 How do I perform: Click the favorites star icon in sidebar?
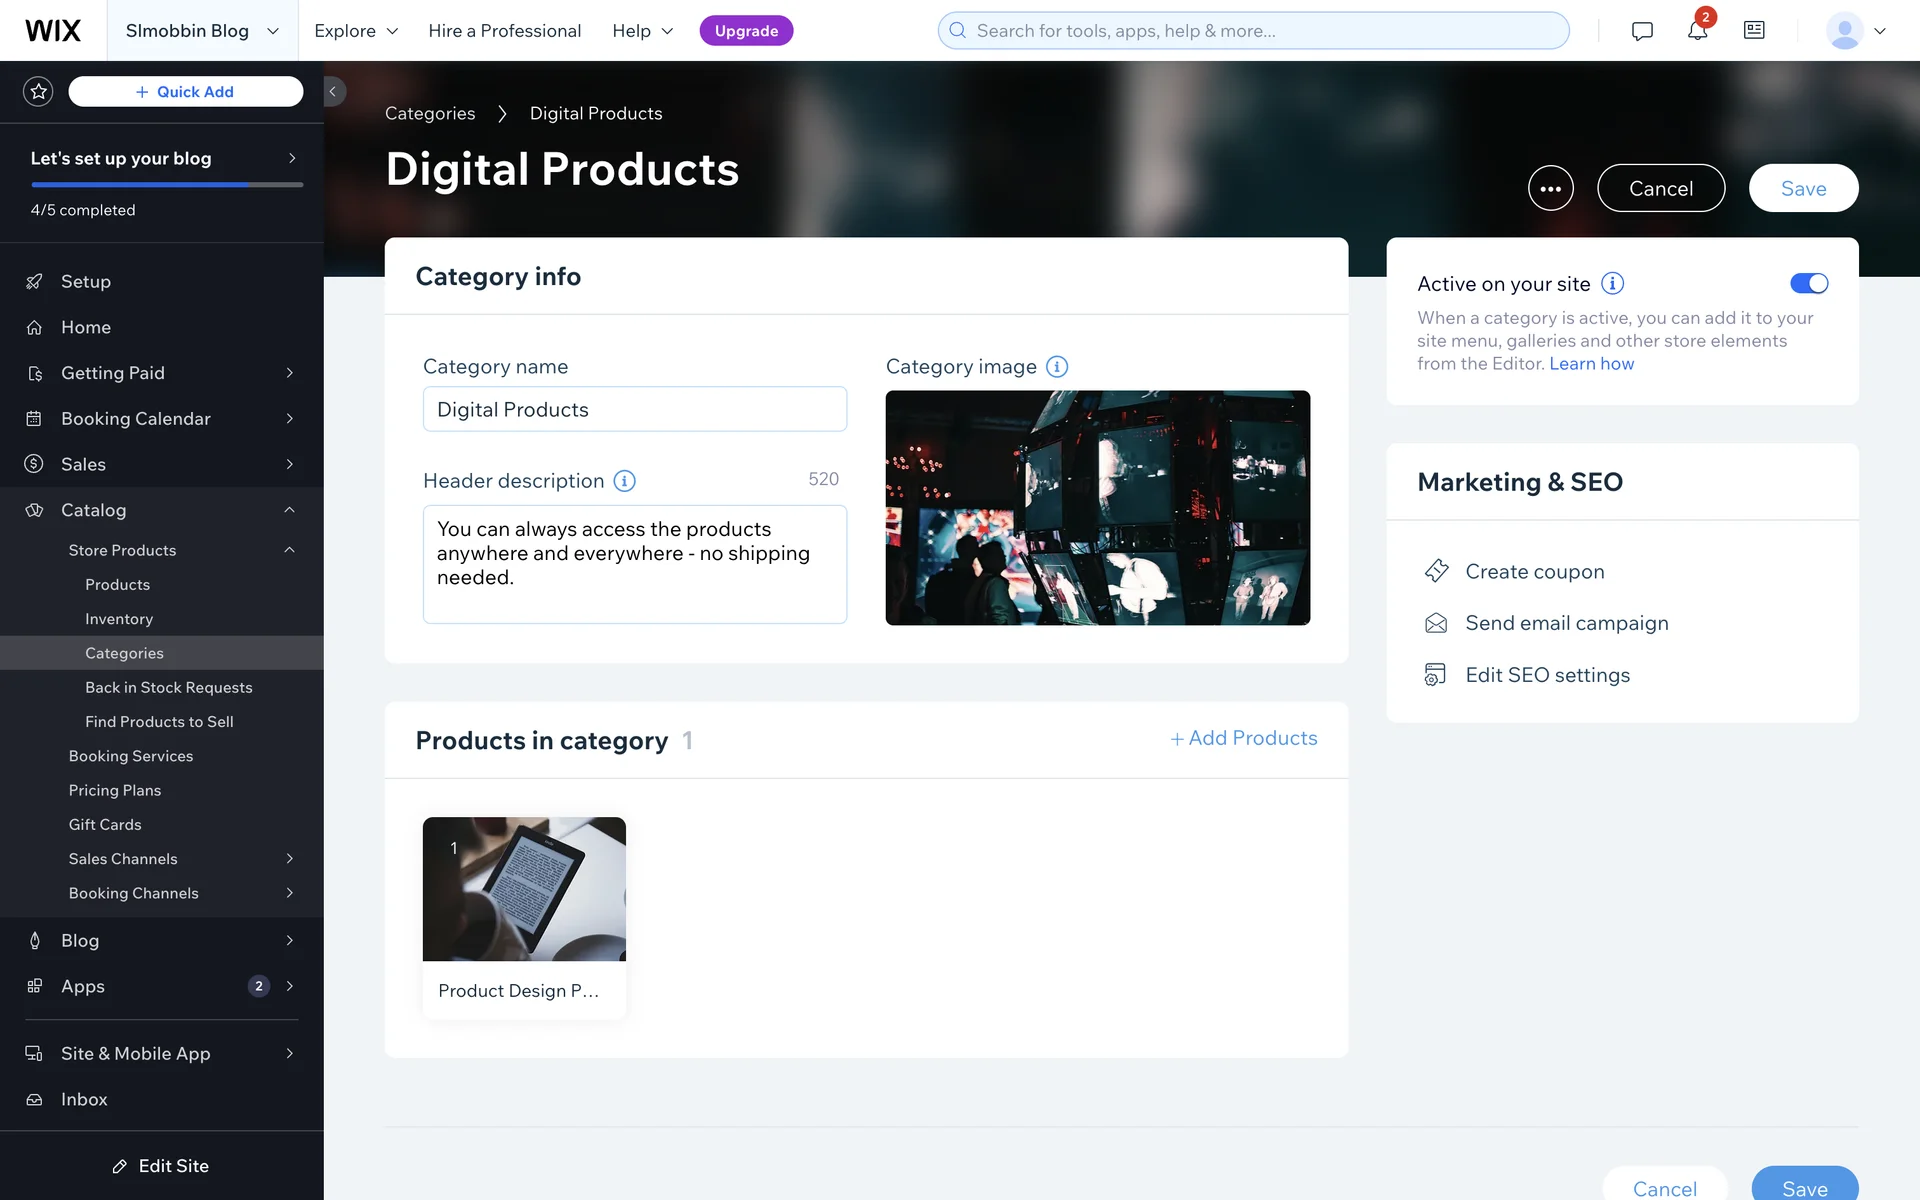click(38, 92)
